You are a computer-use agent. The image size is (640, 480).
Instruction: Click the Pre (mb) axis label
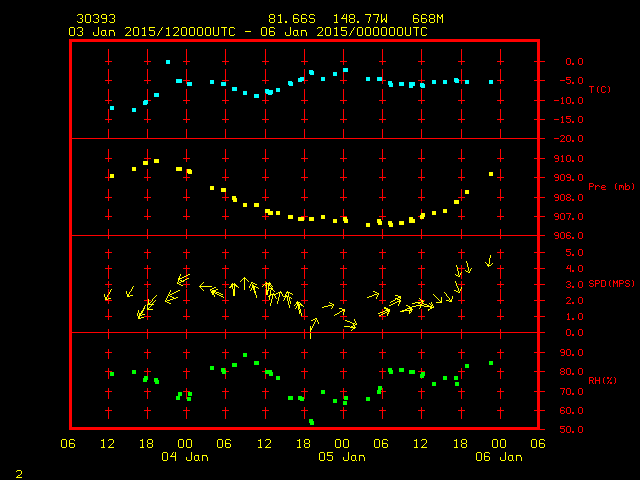click(611, 187)
